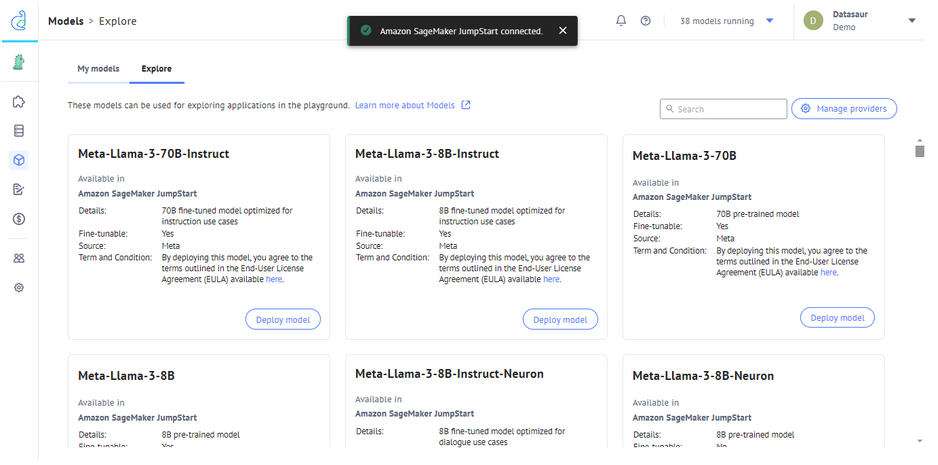Open the dollar billing icon in sidebar
This screenshot has height=465, width=938.
coord(19,219)
